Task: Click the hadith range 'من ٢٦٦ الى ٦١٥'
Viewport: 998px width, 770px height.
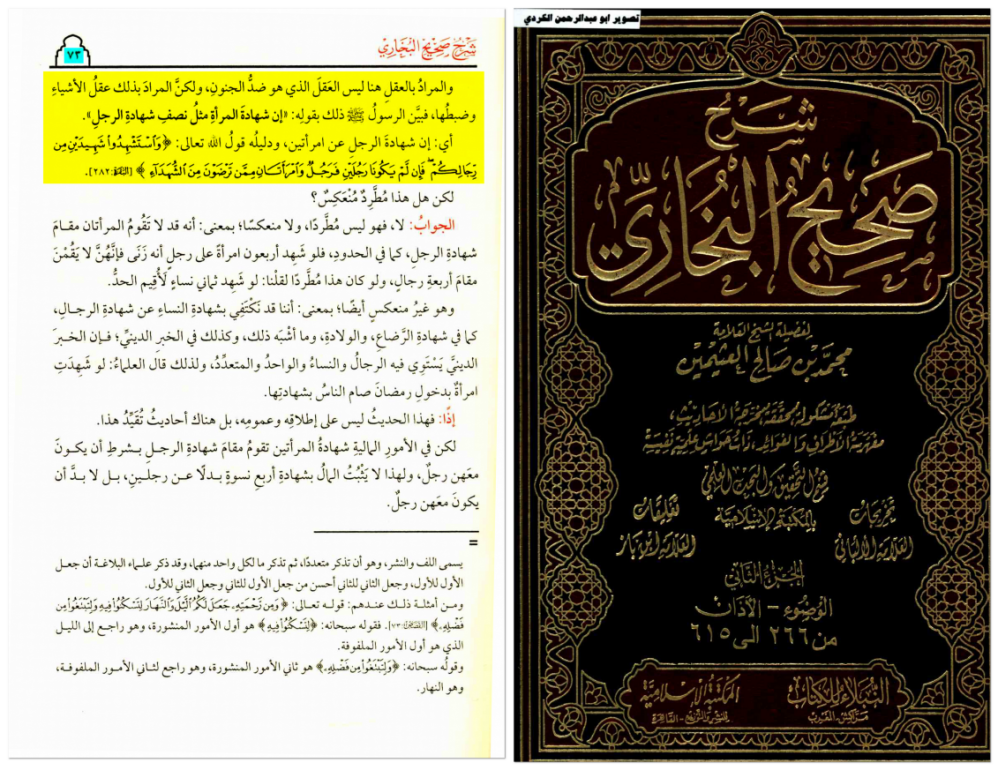Action: point(764,636)
